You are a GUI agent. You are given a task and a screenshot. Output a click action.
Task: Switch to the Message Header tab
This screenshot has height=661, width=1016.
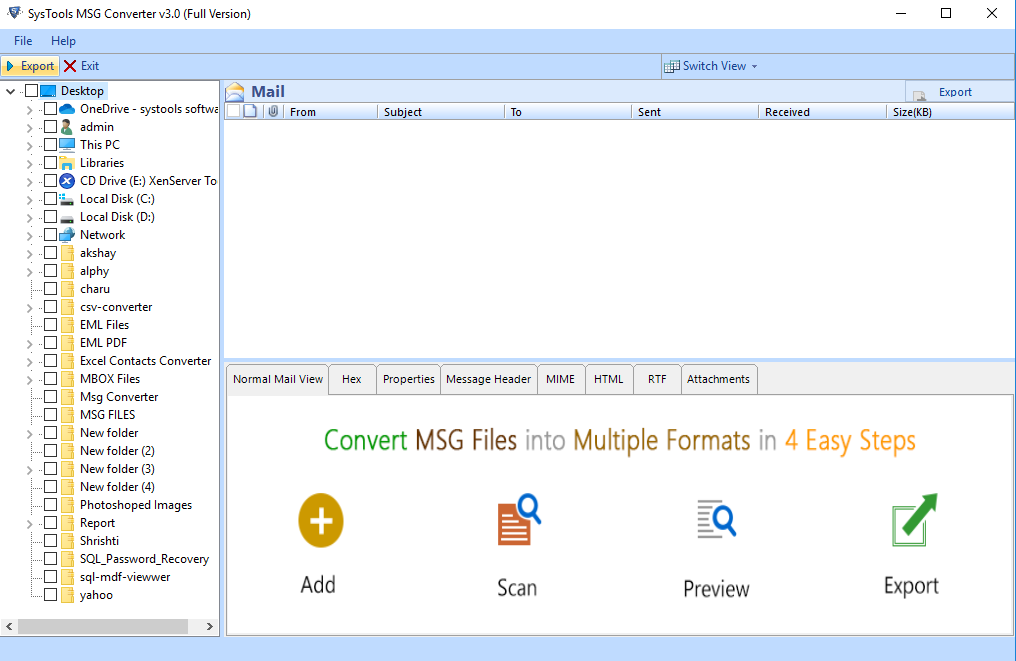coord(488,379)
